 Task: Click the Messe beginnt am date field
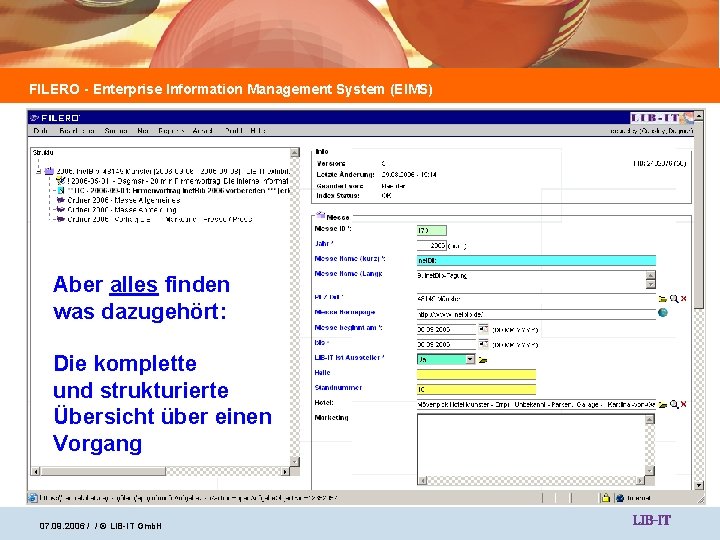[446, 329]
